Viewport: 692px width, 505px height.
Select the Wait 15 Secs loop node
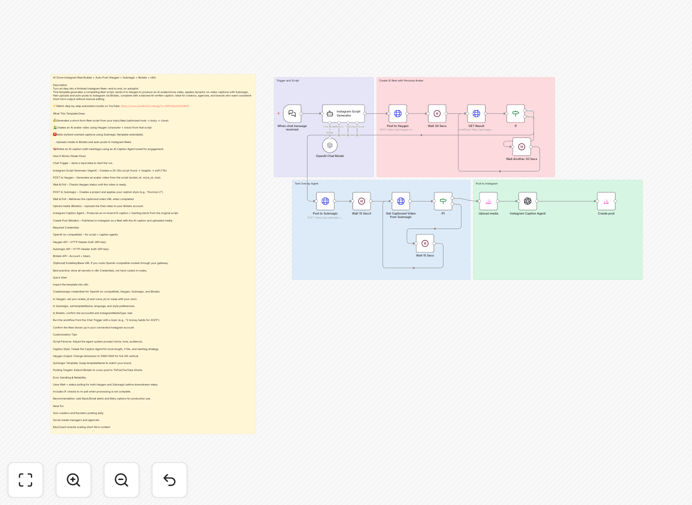(x=425, y=243)
